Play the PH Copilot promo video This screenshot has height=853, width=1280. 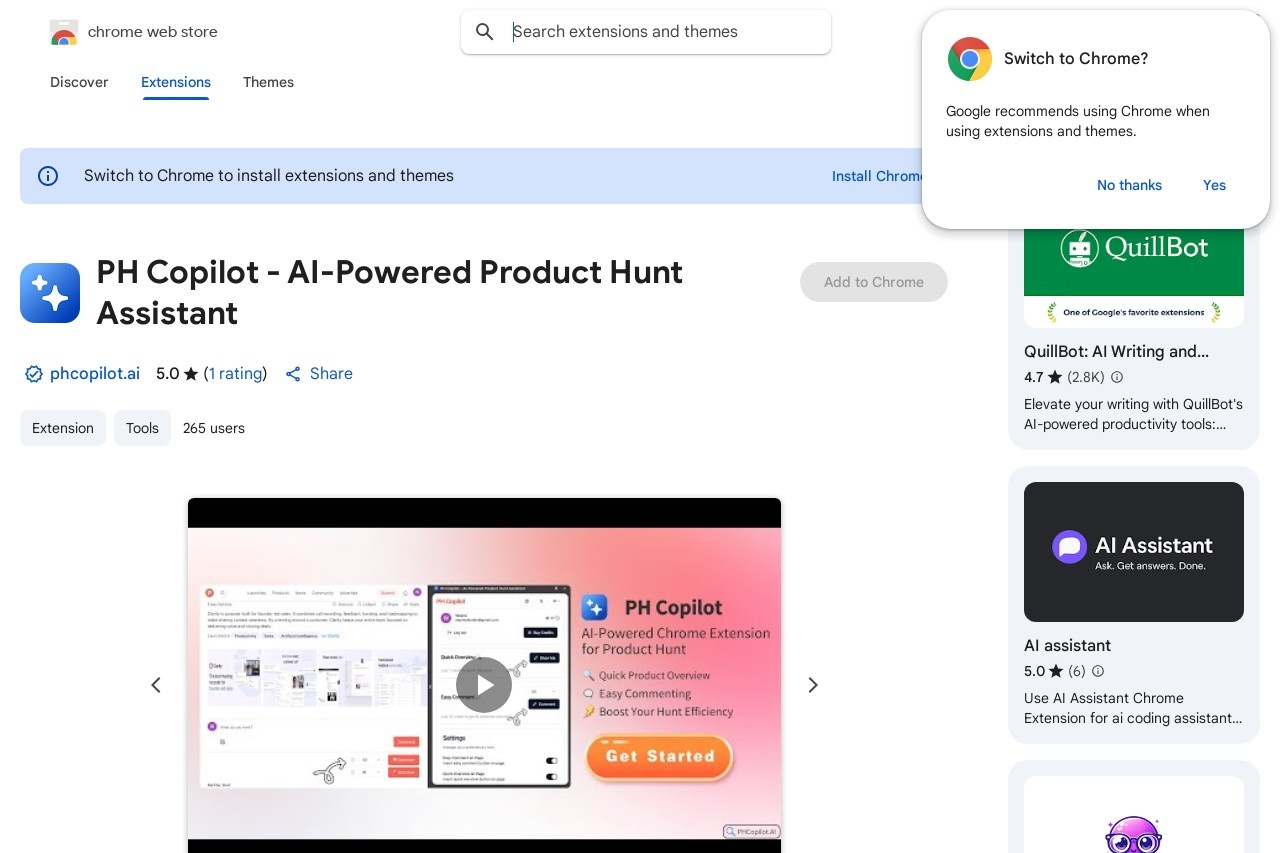[484, 685]
